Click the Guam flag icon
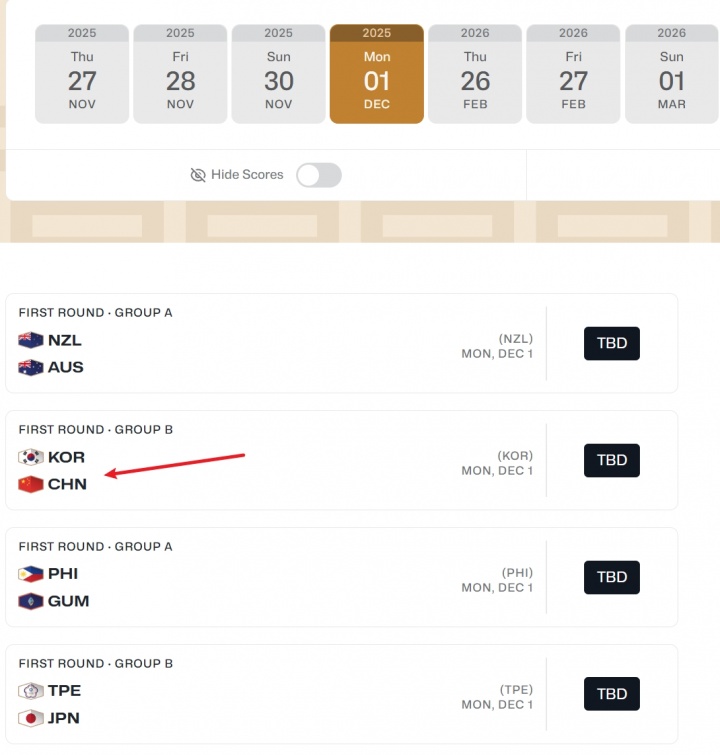The height and width of the screenshot is (755, 720). click(31, 601)
